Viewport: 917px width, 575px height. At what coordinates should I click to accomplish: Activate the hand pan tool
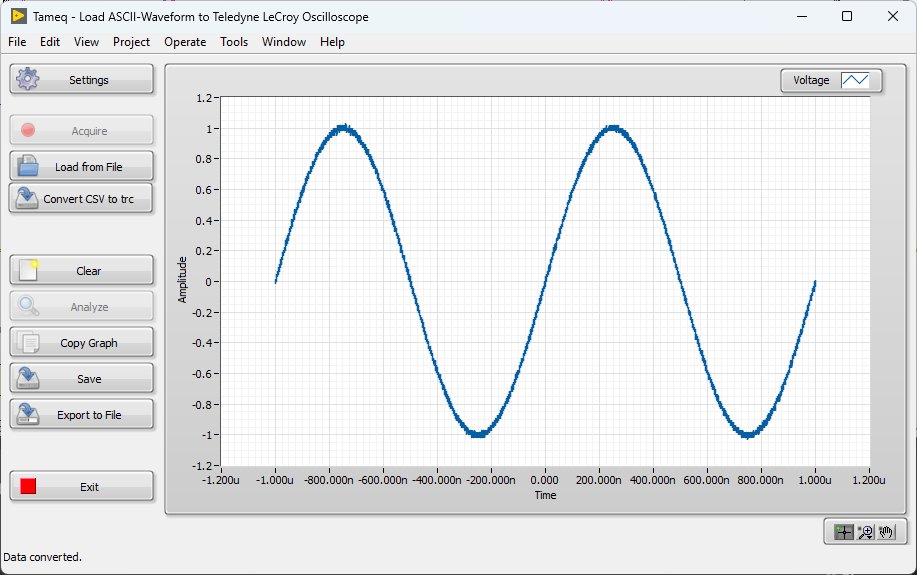(x=886, y=533)
